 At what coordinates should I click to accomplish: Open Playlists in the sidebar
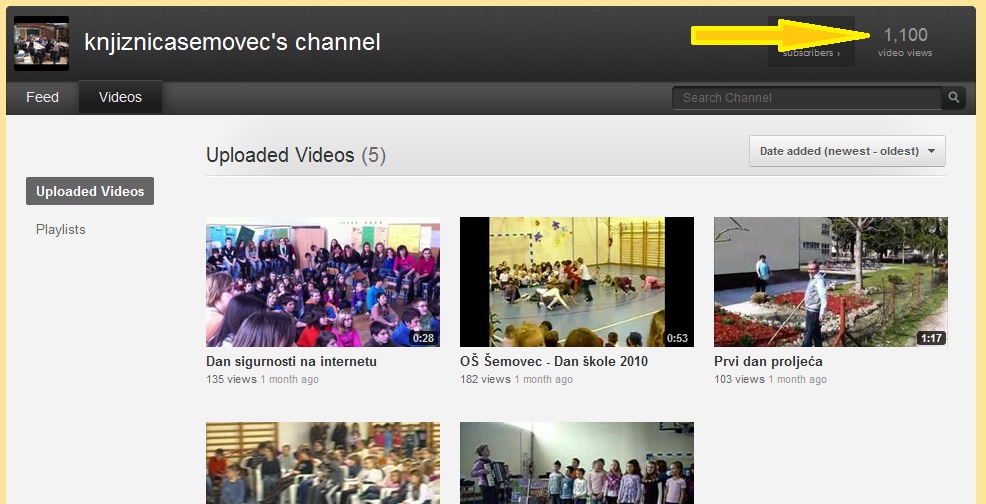[60, 230]
